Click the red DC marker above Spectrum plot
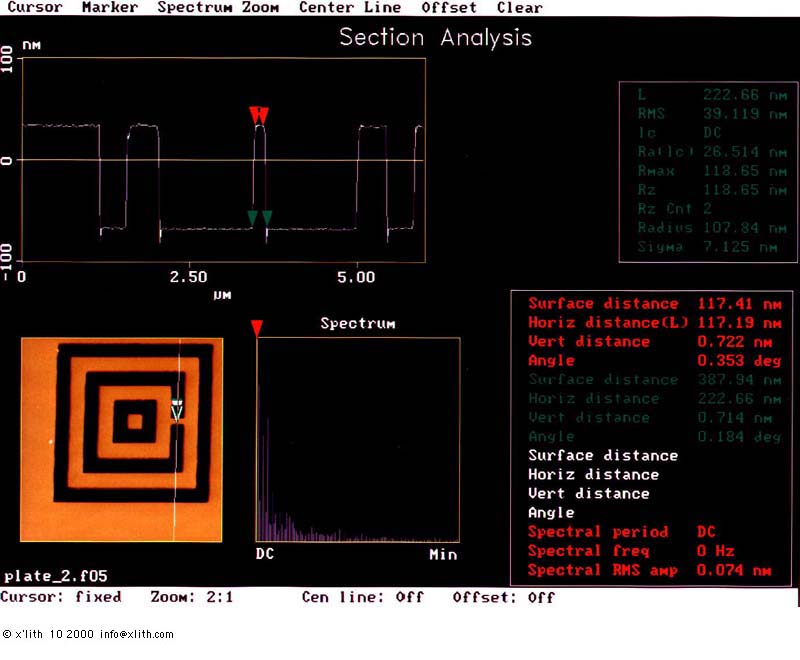800x660 pixels. pyautogui.click(x=257, y=328)
